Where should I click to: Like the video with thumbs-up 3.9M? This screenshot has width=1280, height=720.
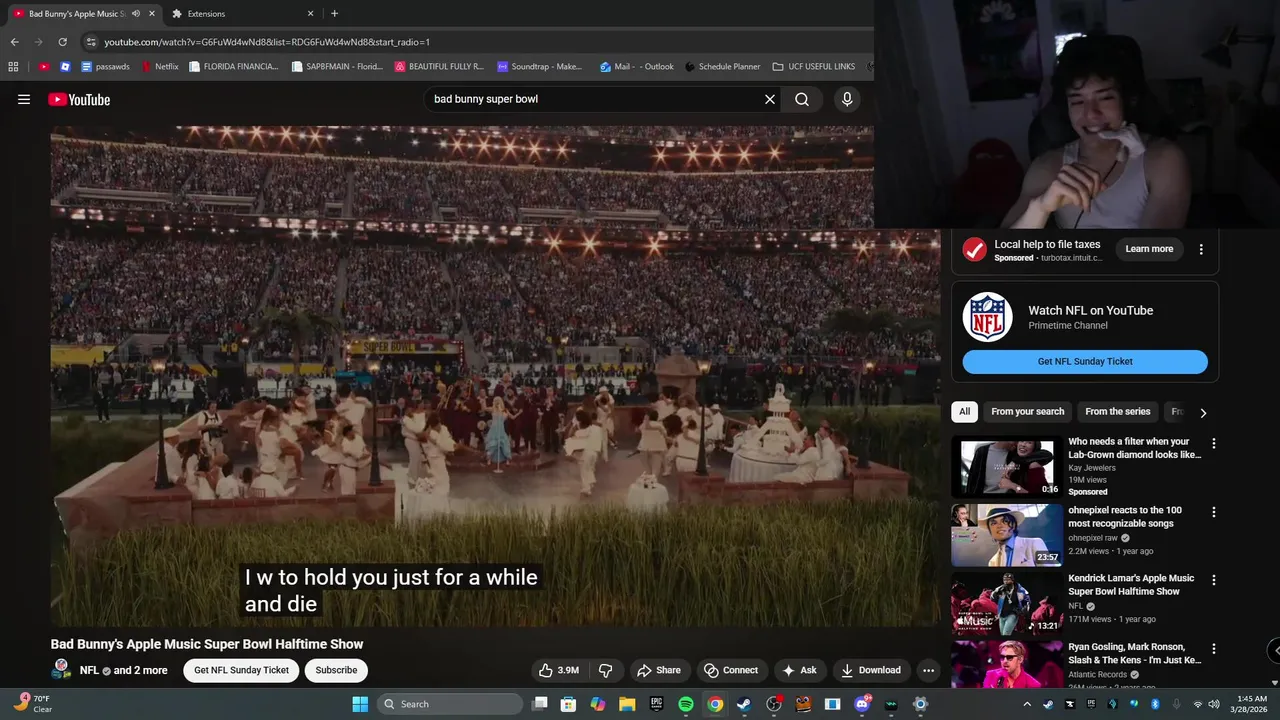pyautogui.click(x=559, y=670)
